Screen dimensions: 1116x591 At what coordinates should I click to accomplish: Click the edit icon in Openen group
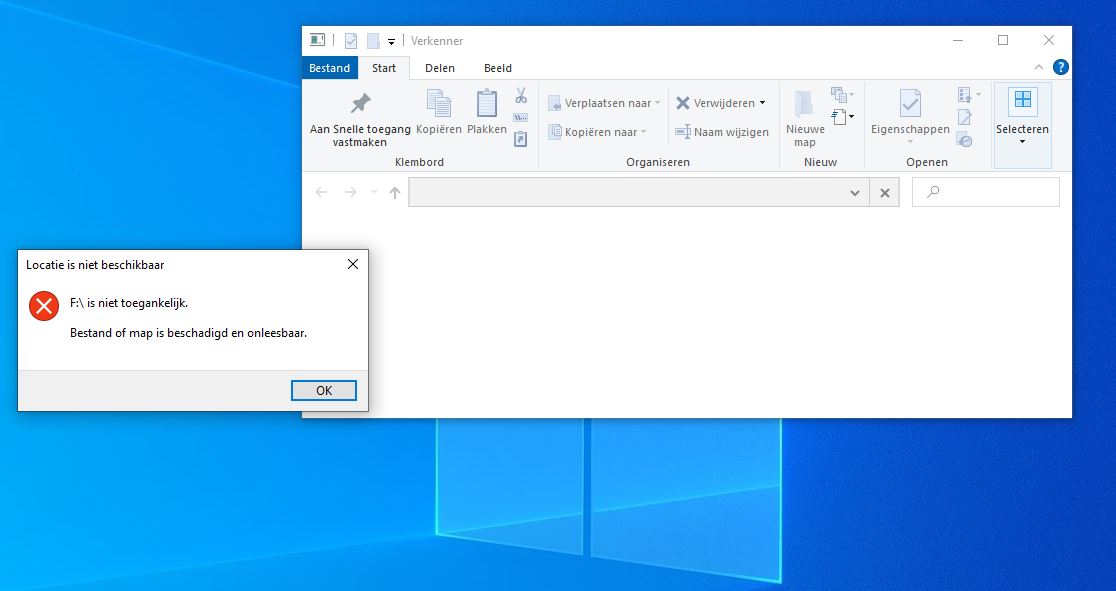click(965, 117)
